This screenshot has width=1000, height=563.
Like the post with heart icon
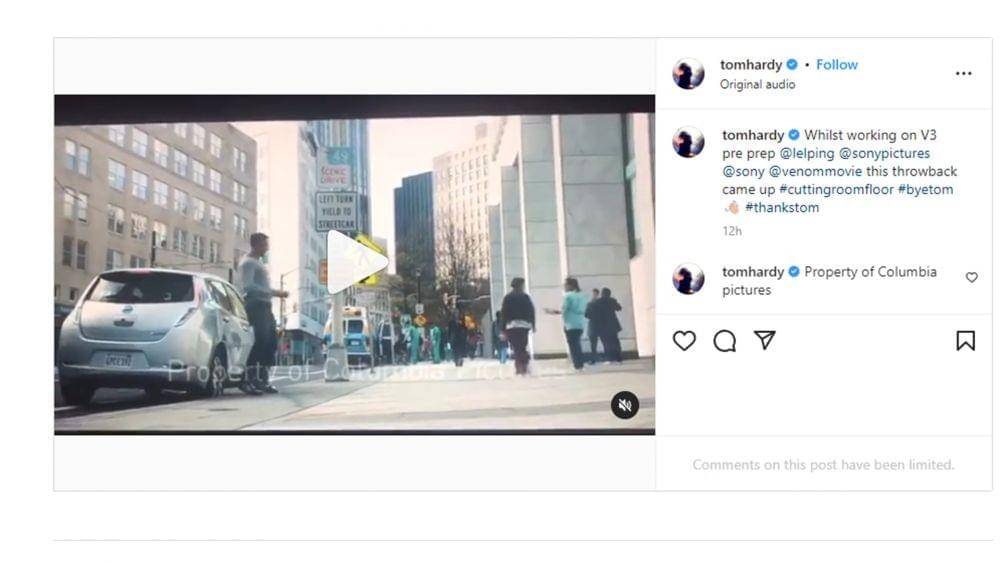pyautogui.click(x=684, y=341)
